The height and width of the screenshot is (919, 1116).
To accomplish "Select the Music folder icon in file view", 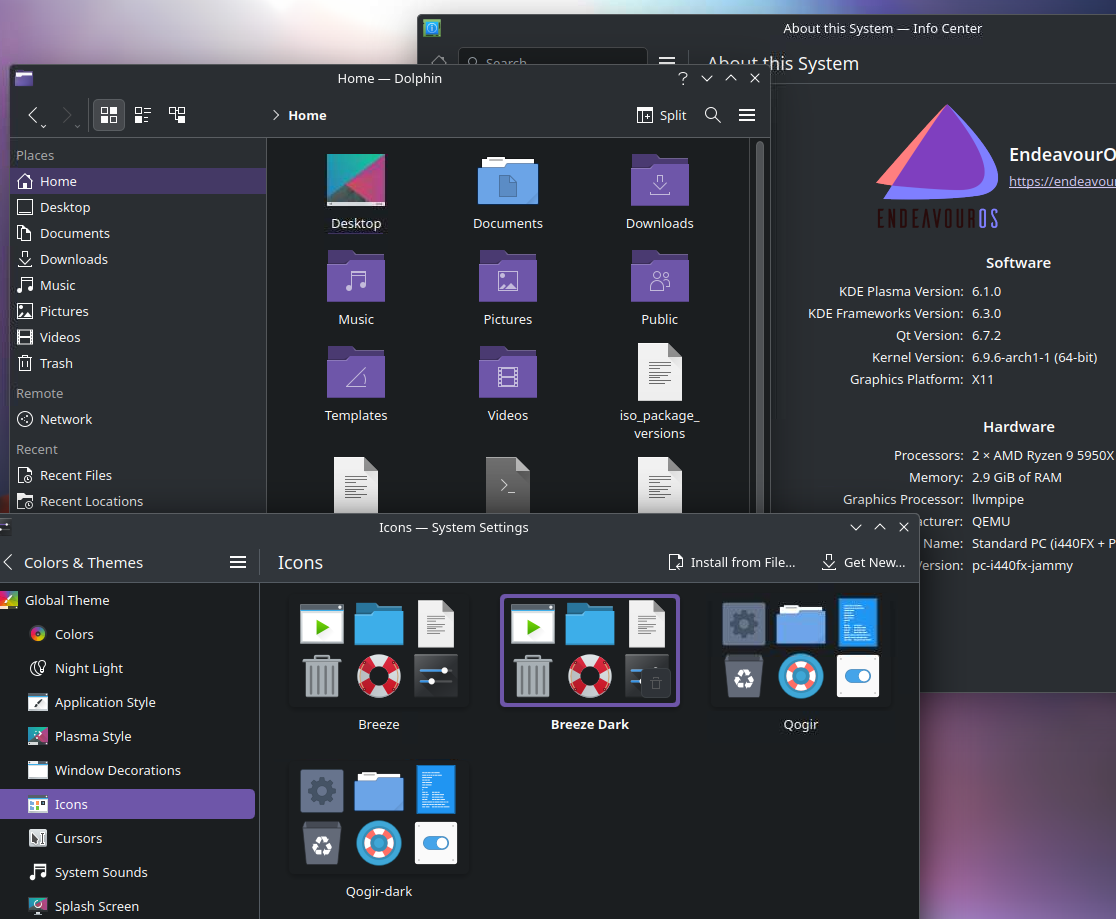I will [356, 276].
